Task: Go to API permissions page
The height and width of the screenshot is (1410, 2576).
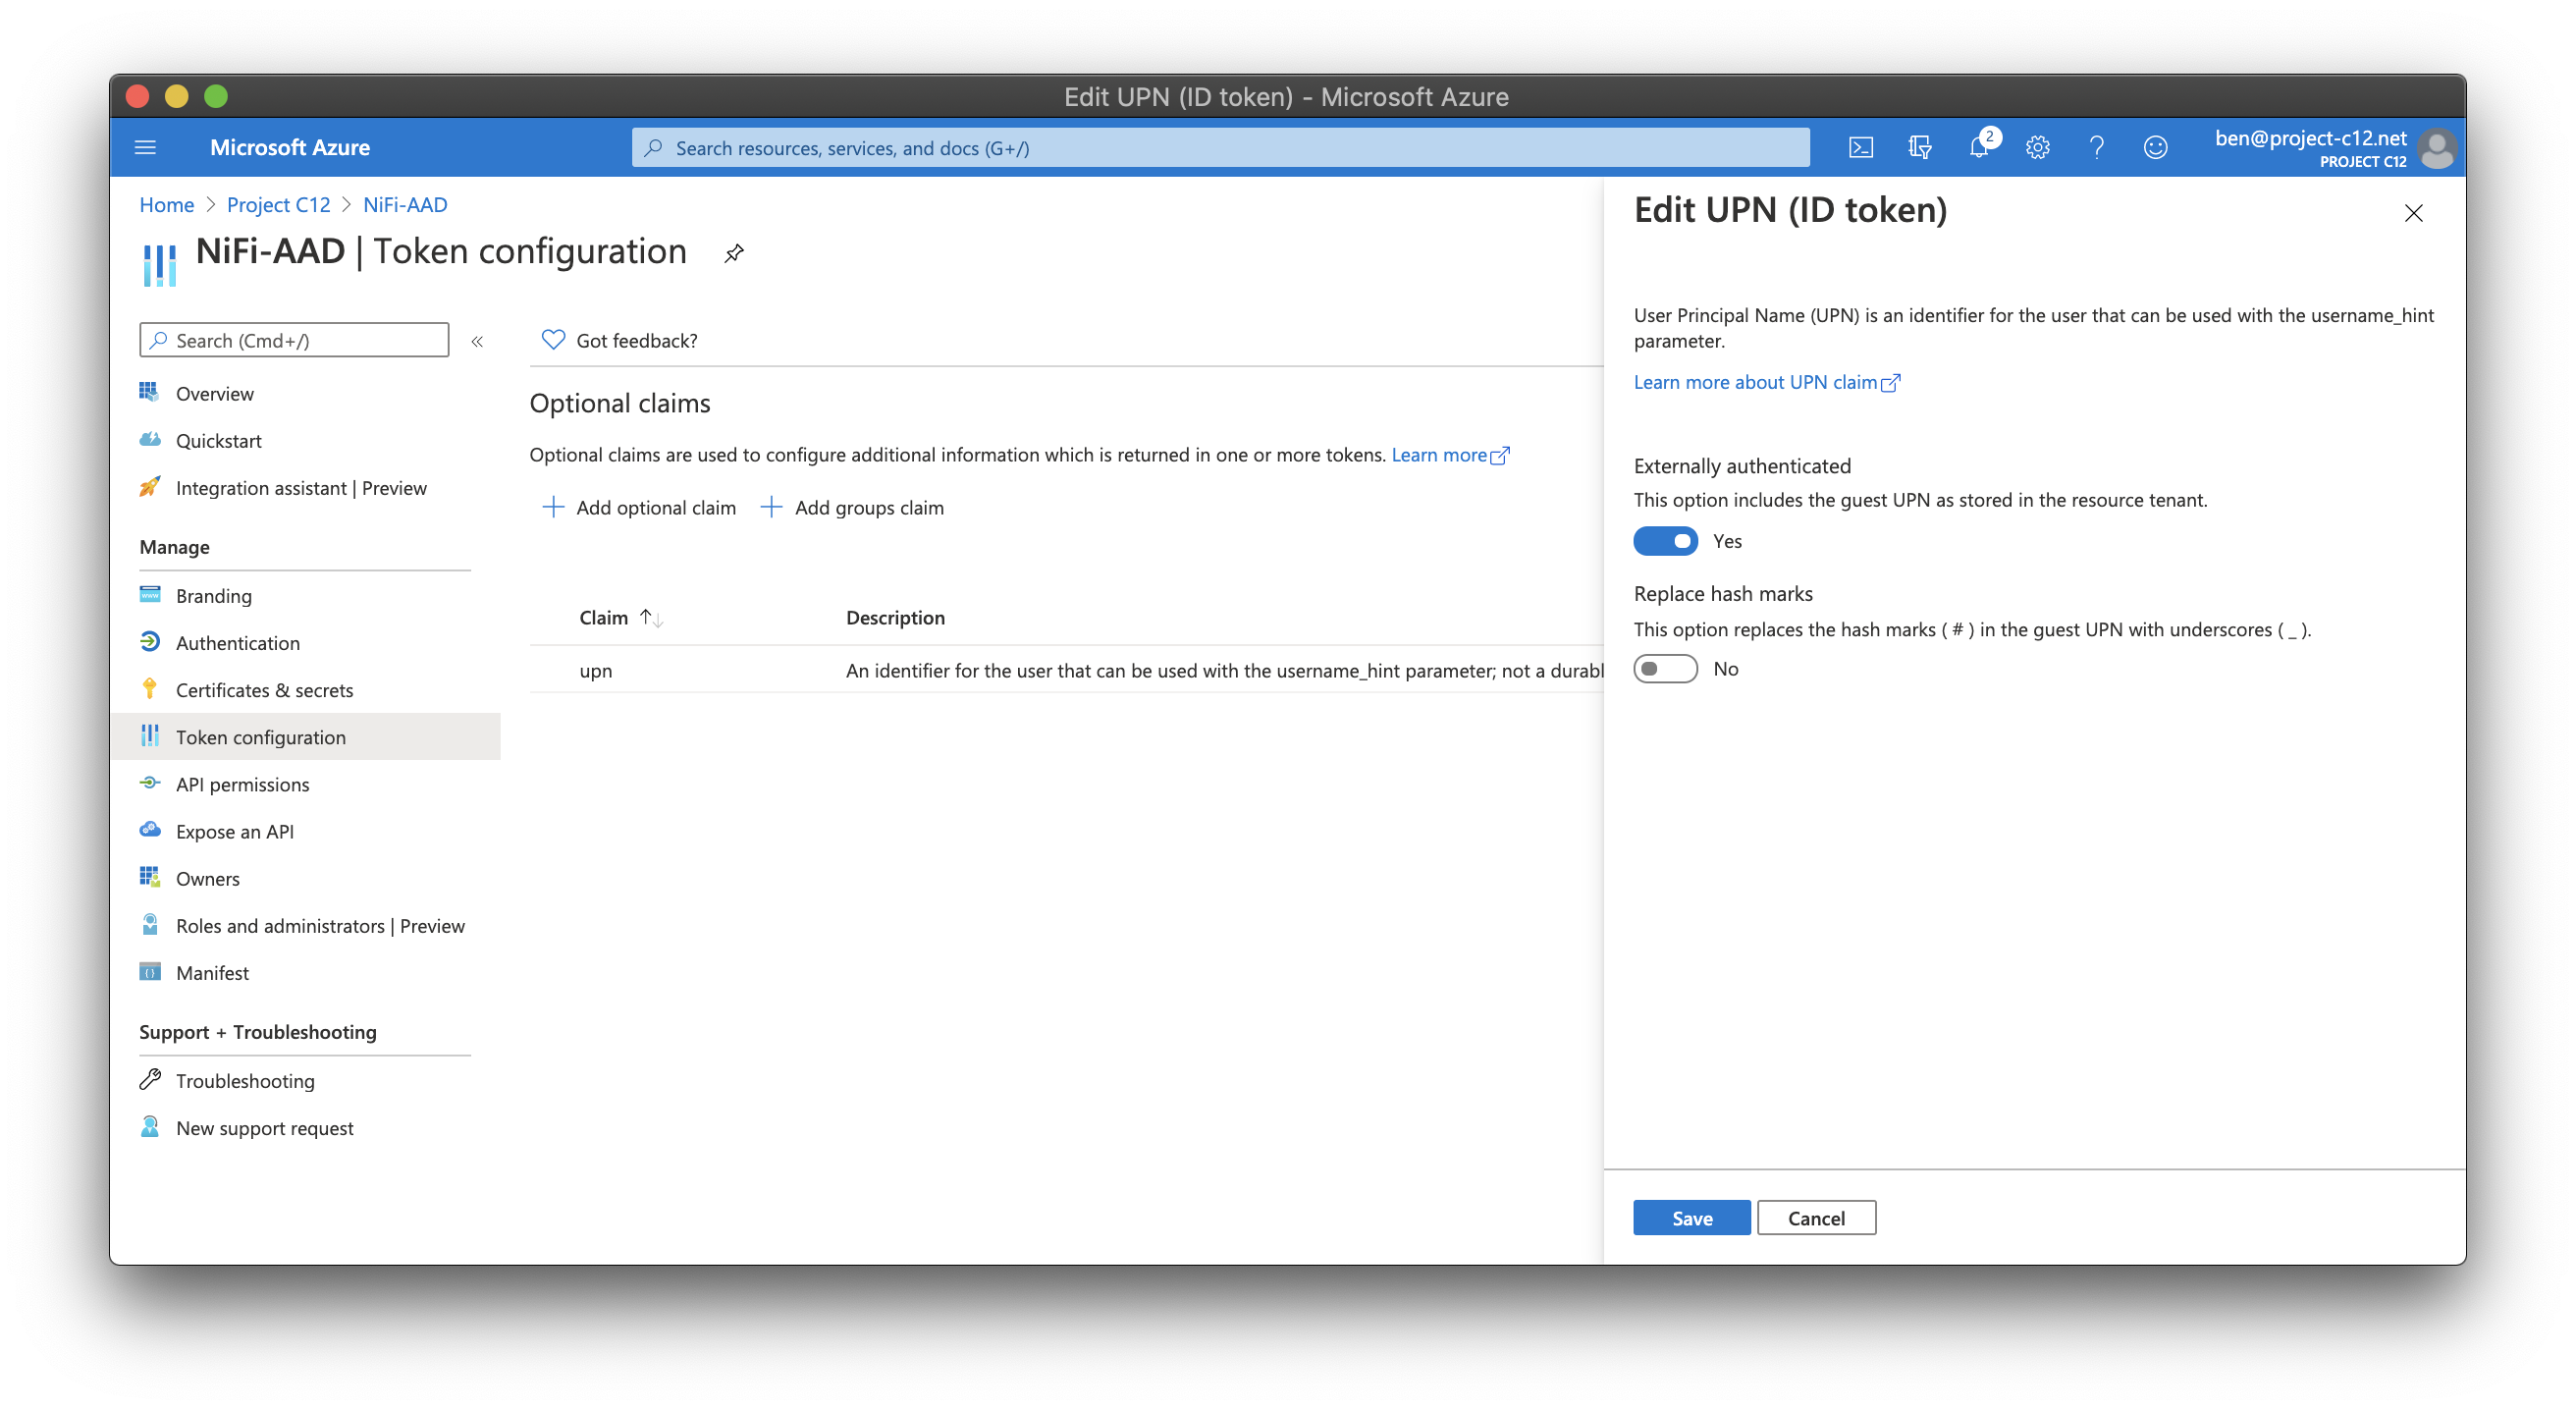Action: 242,785
